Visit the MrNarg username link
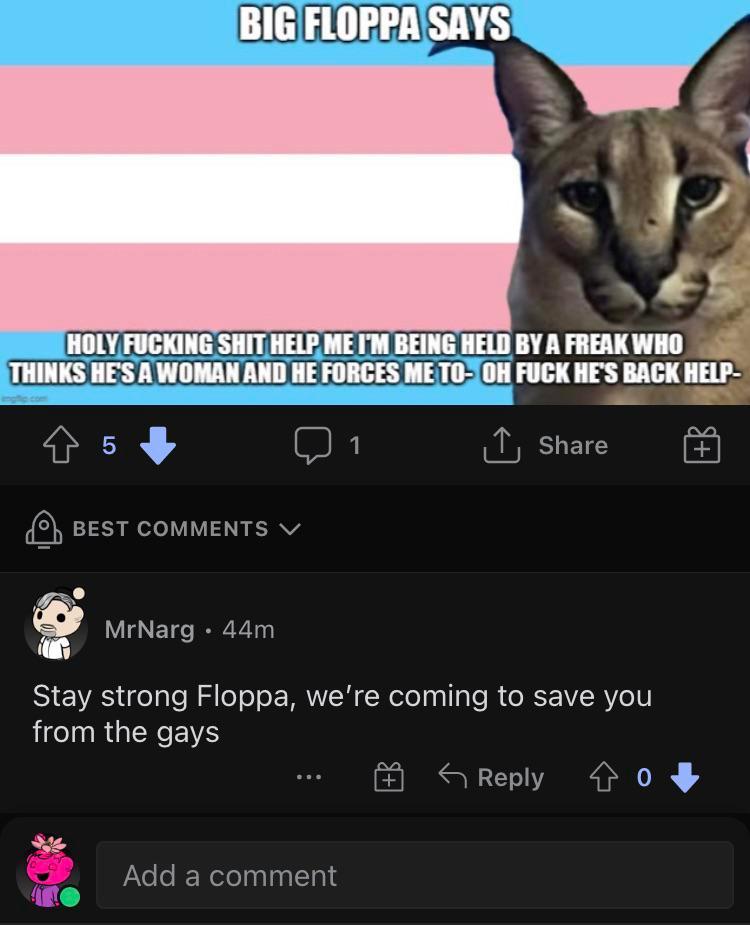Image resolution: width=750 pixels, height=925 pixels. click(x=149, y=629)
